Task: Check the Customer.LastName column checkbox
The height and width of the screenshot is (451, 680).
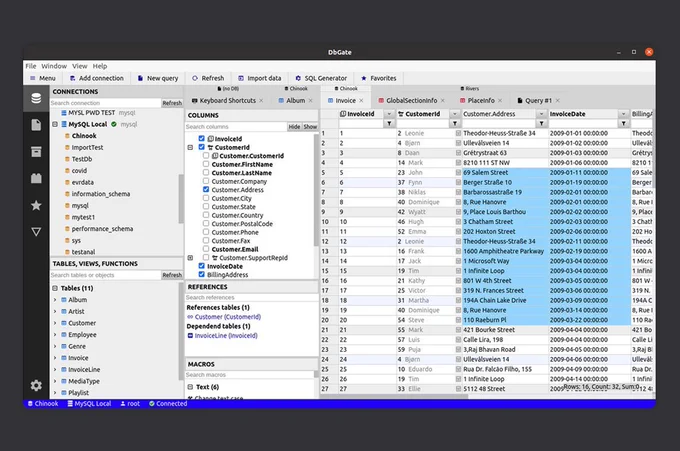Action: 206,172
